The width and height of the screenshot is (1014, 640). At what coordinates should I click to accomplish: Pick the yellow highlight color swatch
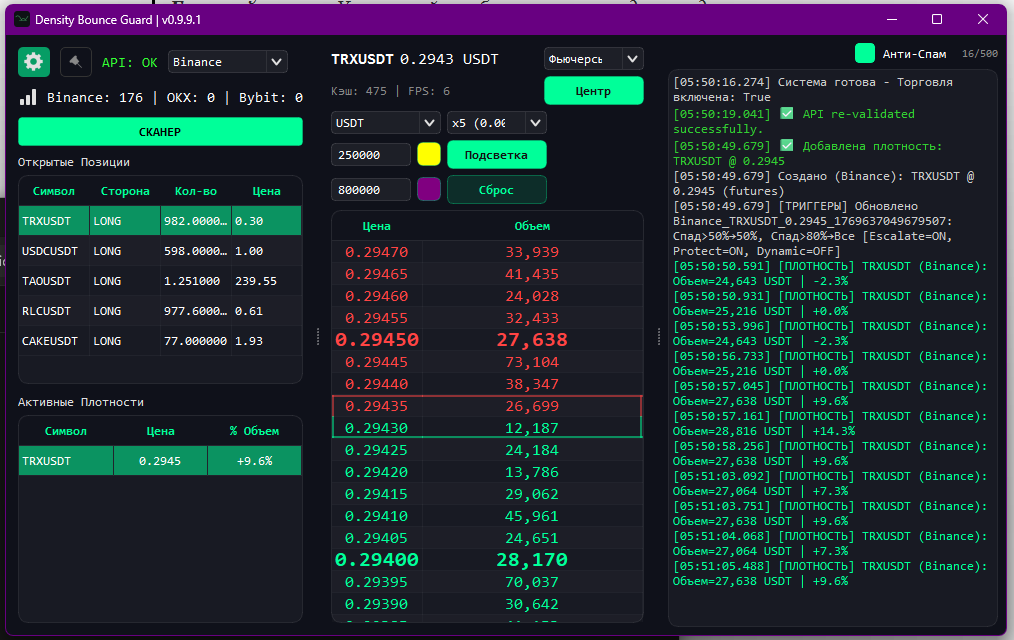(428, 154)
